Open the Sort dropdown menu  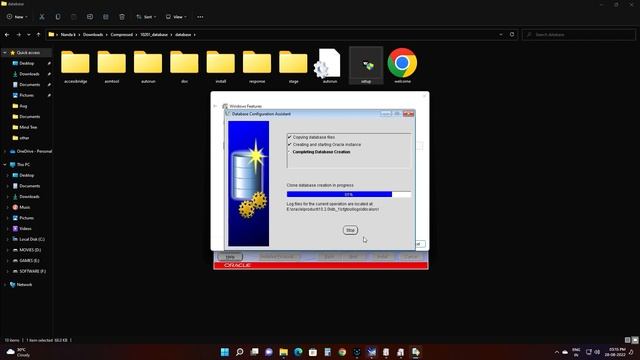[146, 17]
